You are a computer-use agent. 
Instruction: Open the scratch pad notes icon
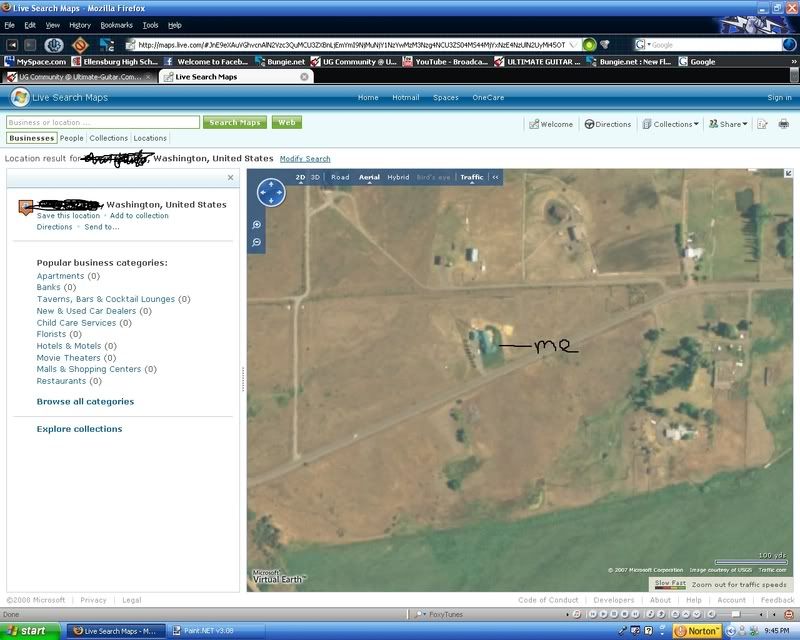[x=762, y=124]
